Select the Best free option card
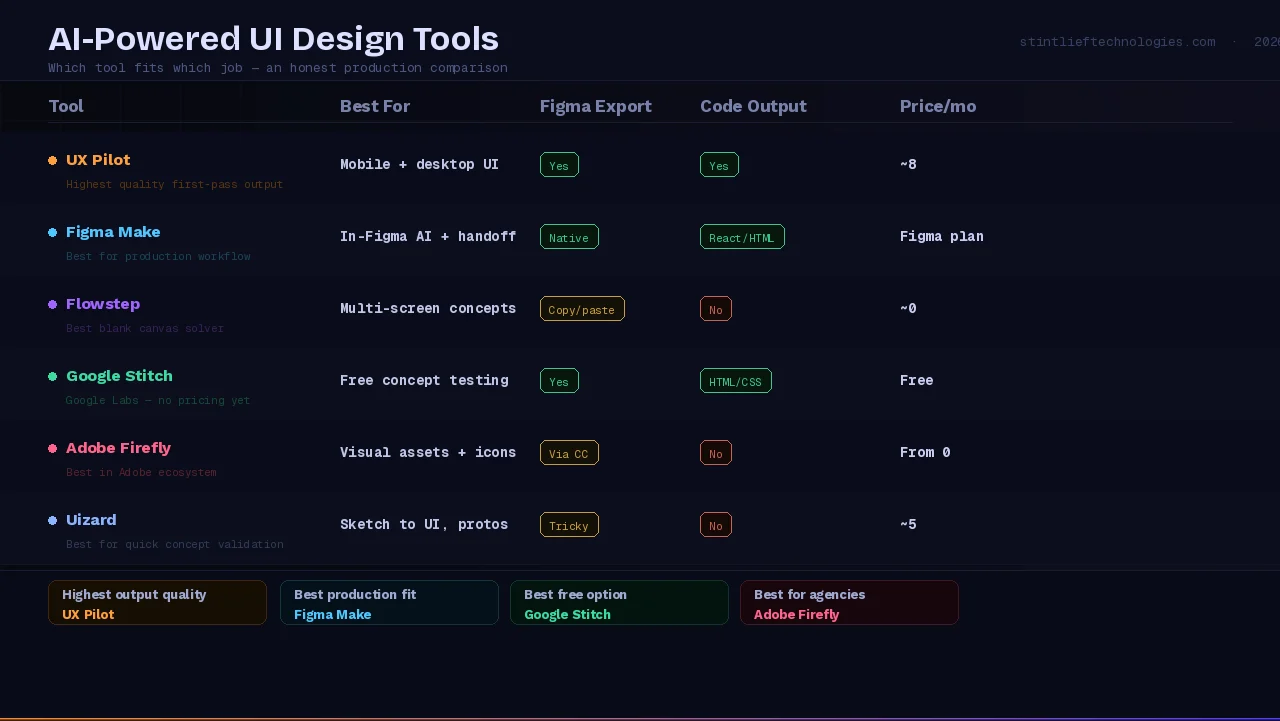 click(619, 603)
